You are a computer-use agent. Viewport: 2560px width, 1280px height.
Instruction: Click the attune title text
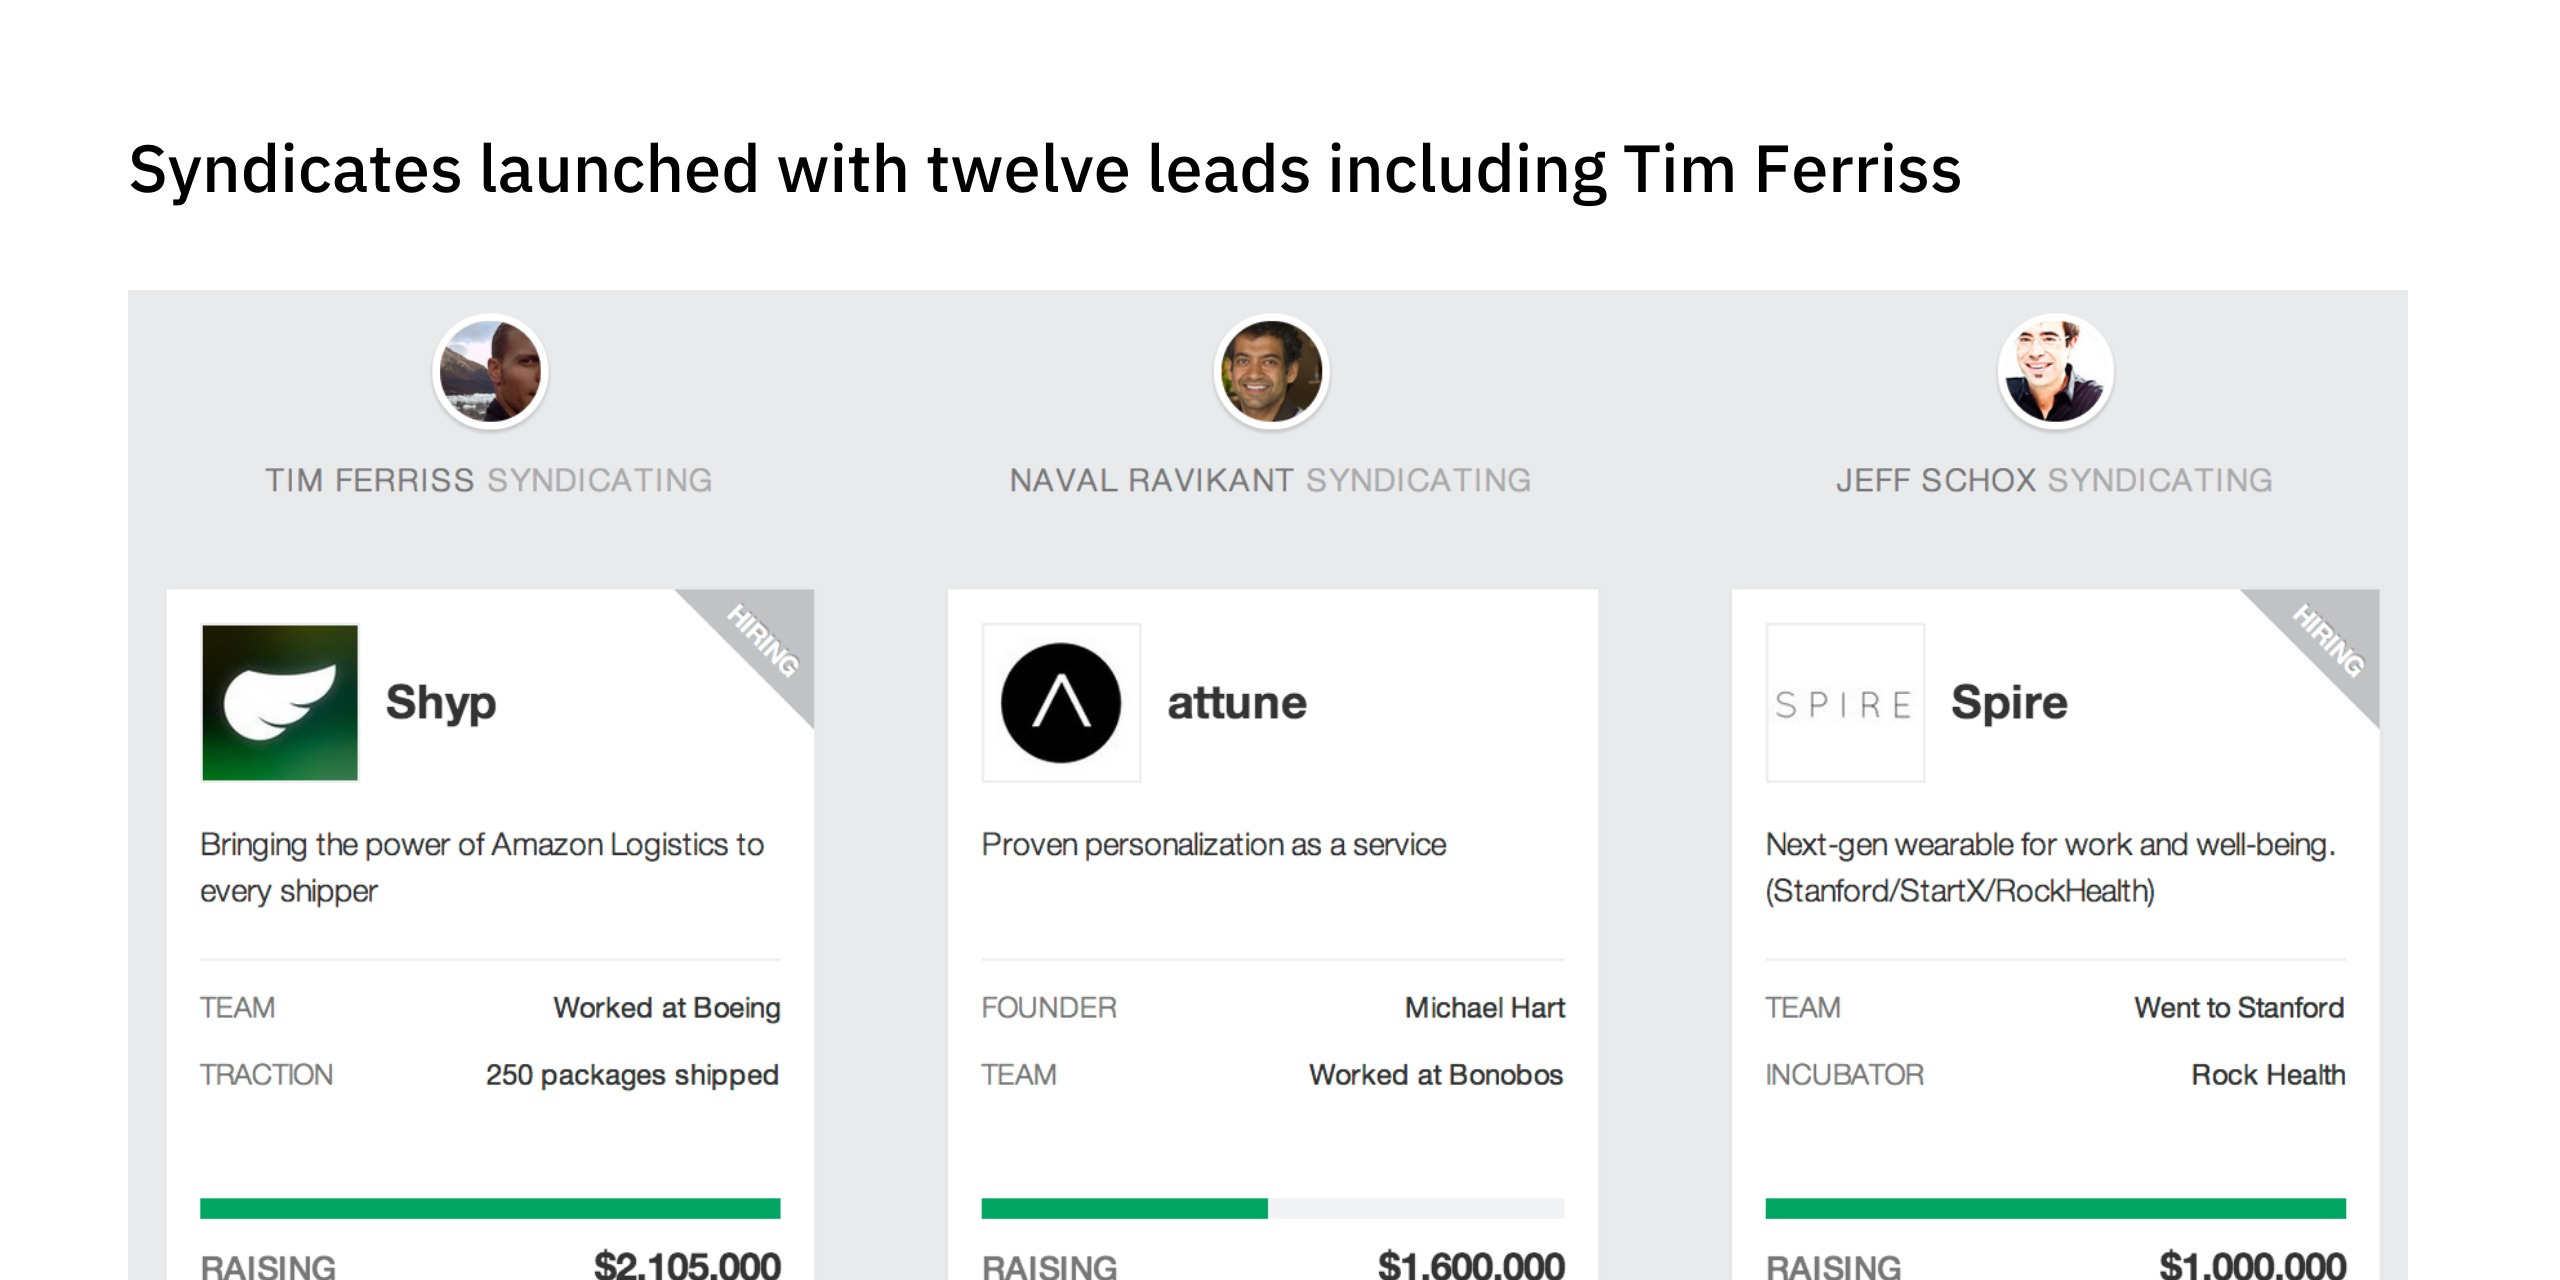point(1237,701)
